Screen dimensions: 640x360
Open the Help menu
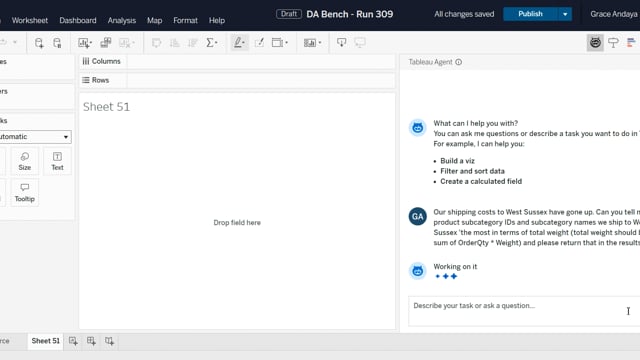[217, 20]
